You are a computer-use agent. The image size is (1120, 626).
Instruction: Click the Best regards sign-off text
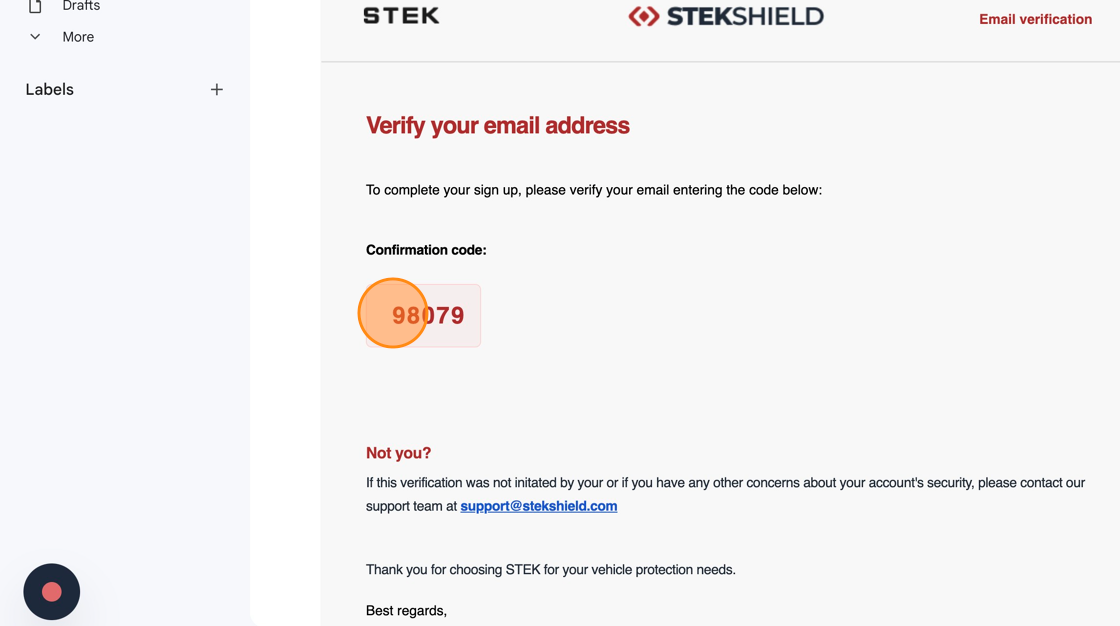tap(406, 611)
